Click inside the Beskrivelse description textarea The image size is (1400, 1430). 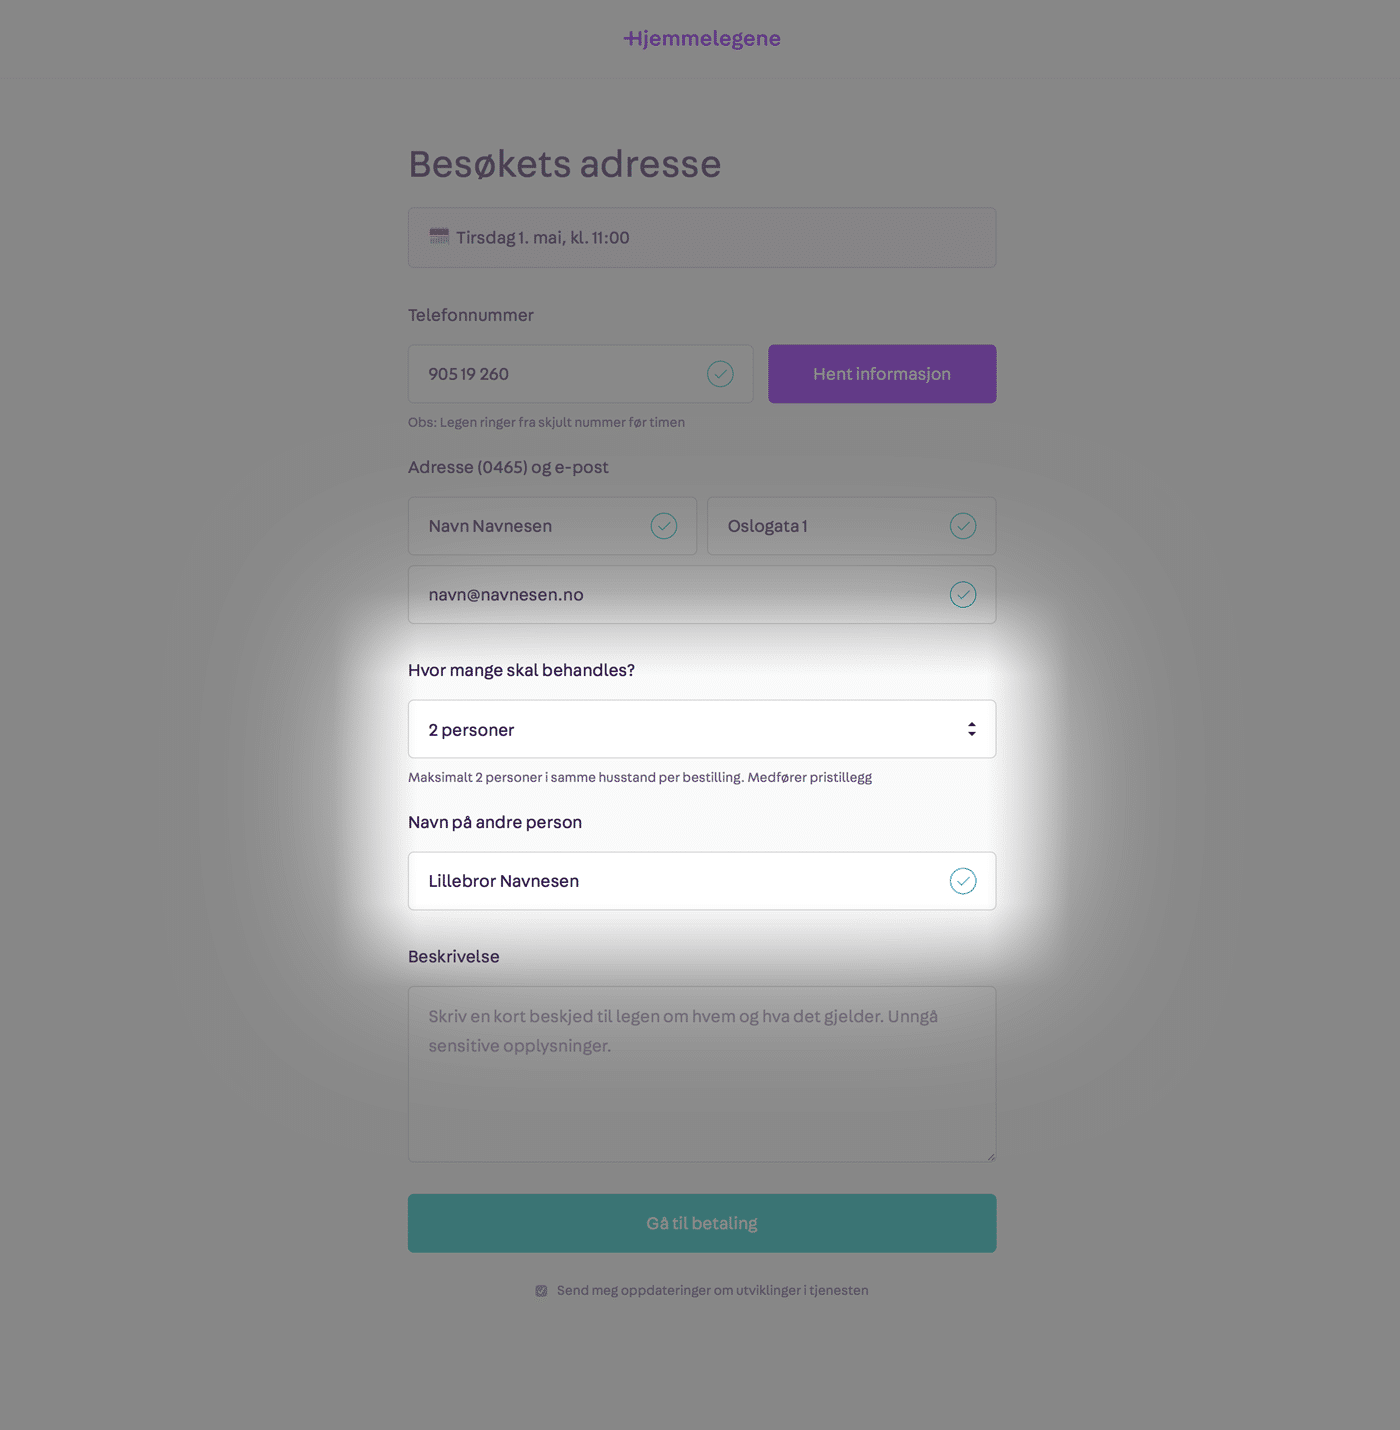tap(702, 1074)
